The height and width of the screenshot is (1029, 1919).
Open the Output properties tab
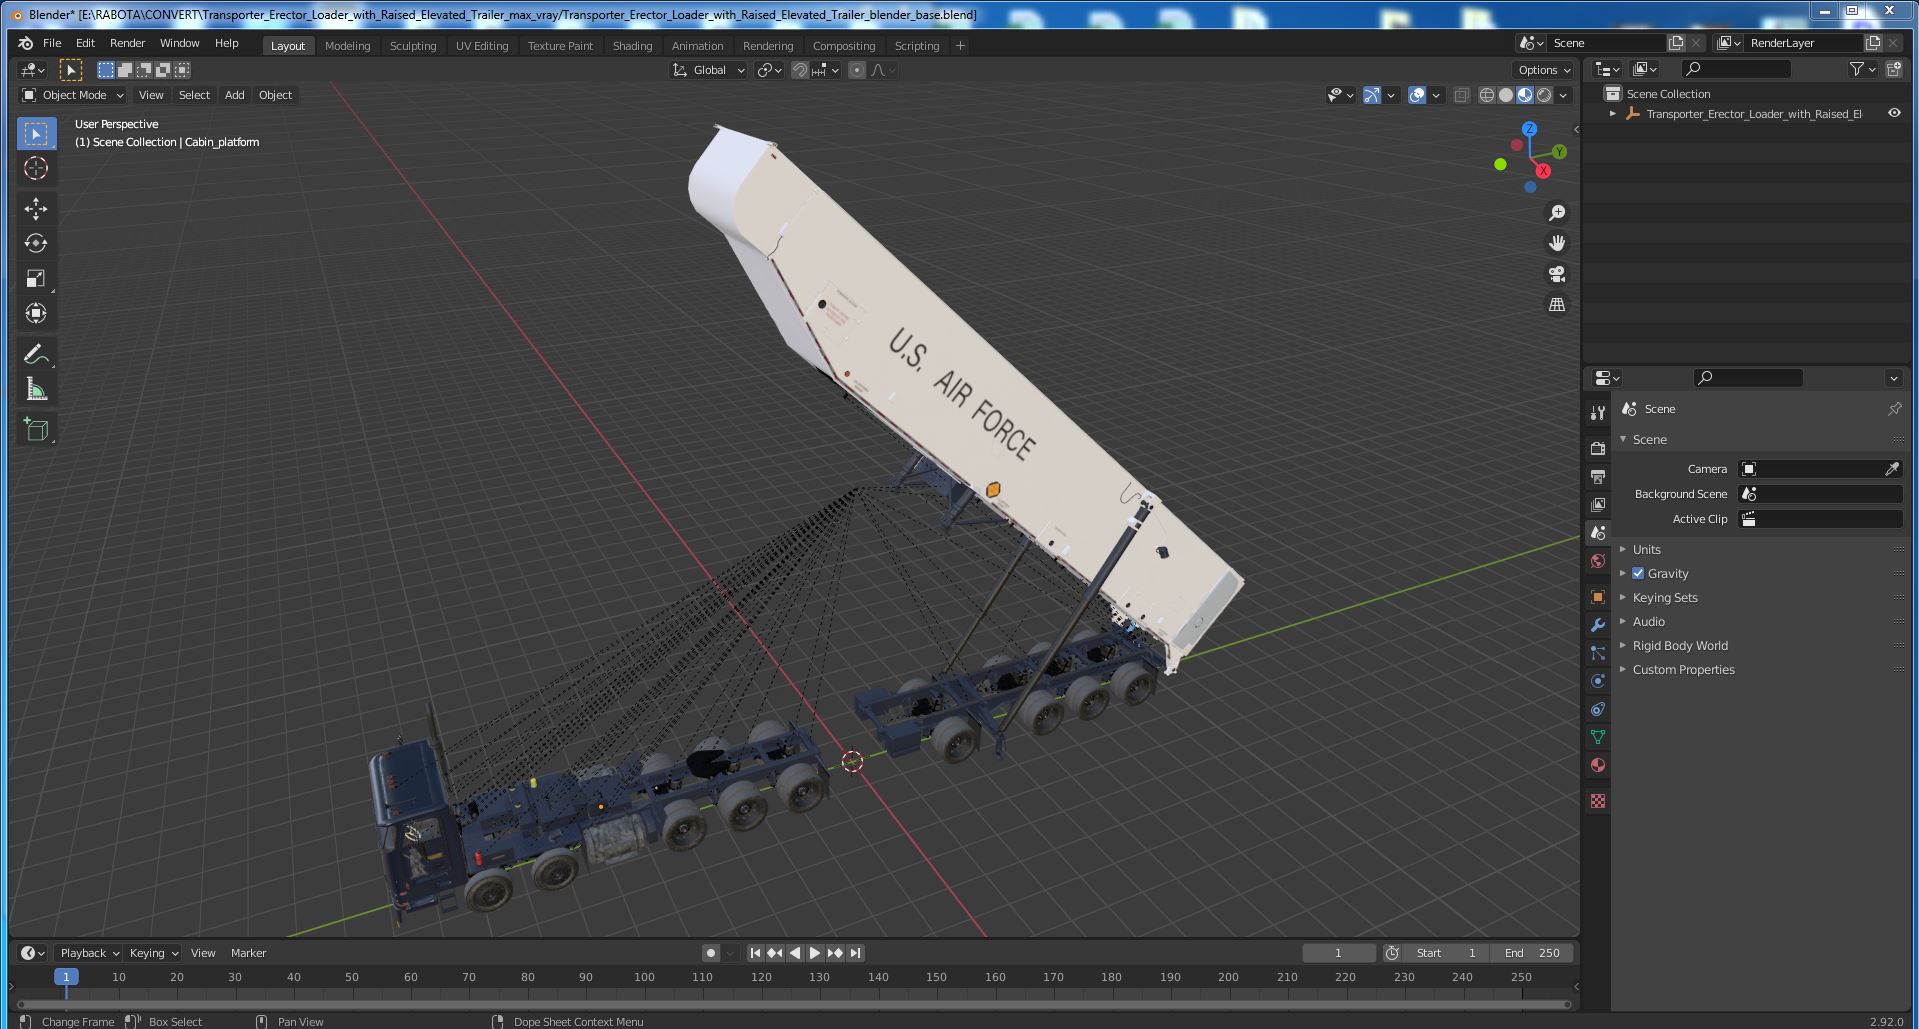tap(1598, 476)
